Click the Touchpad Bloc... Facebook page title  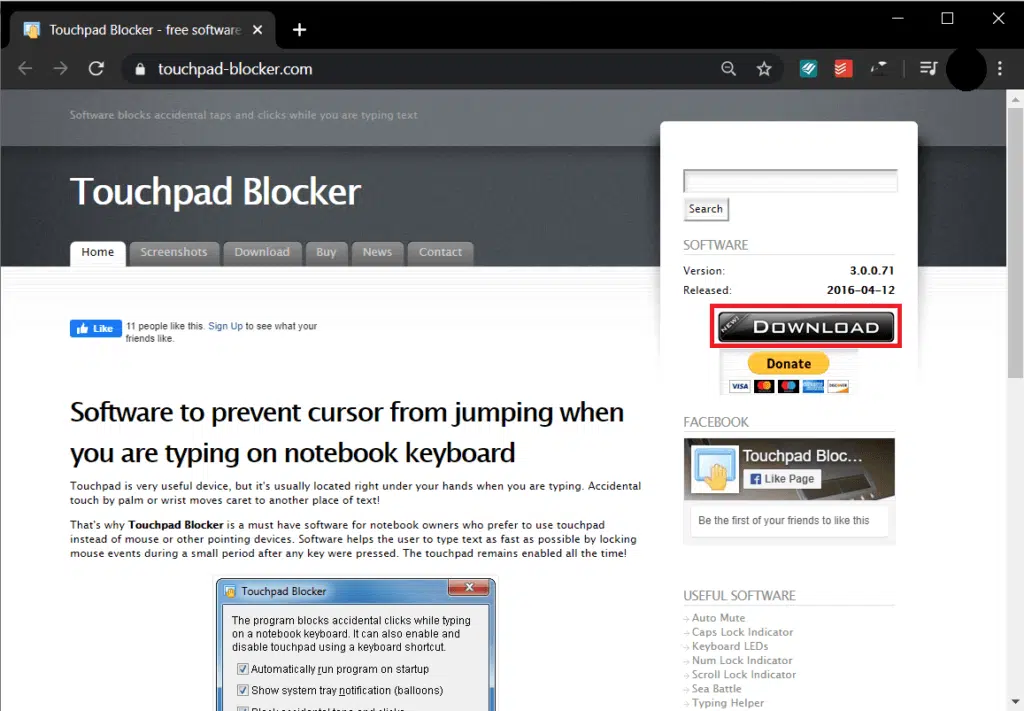[802, 456]
